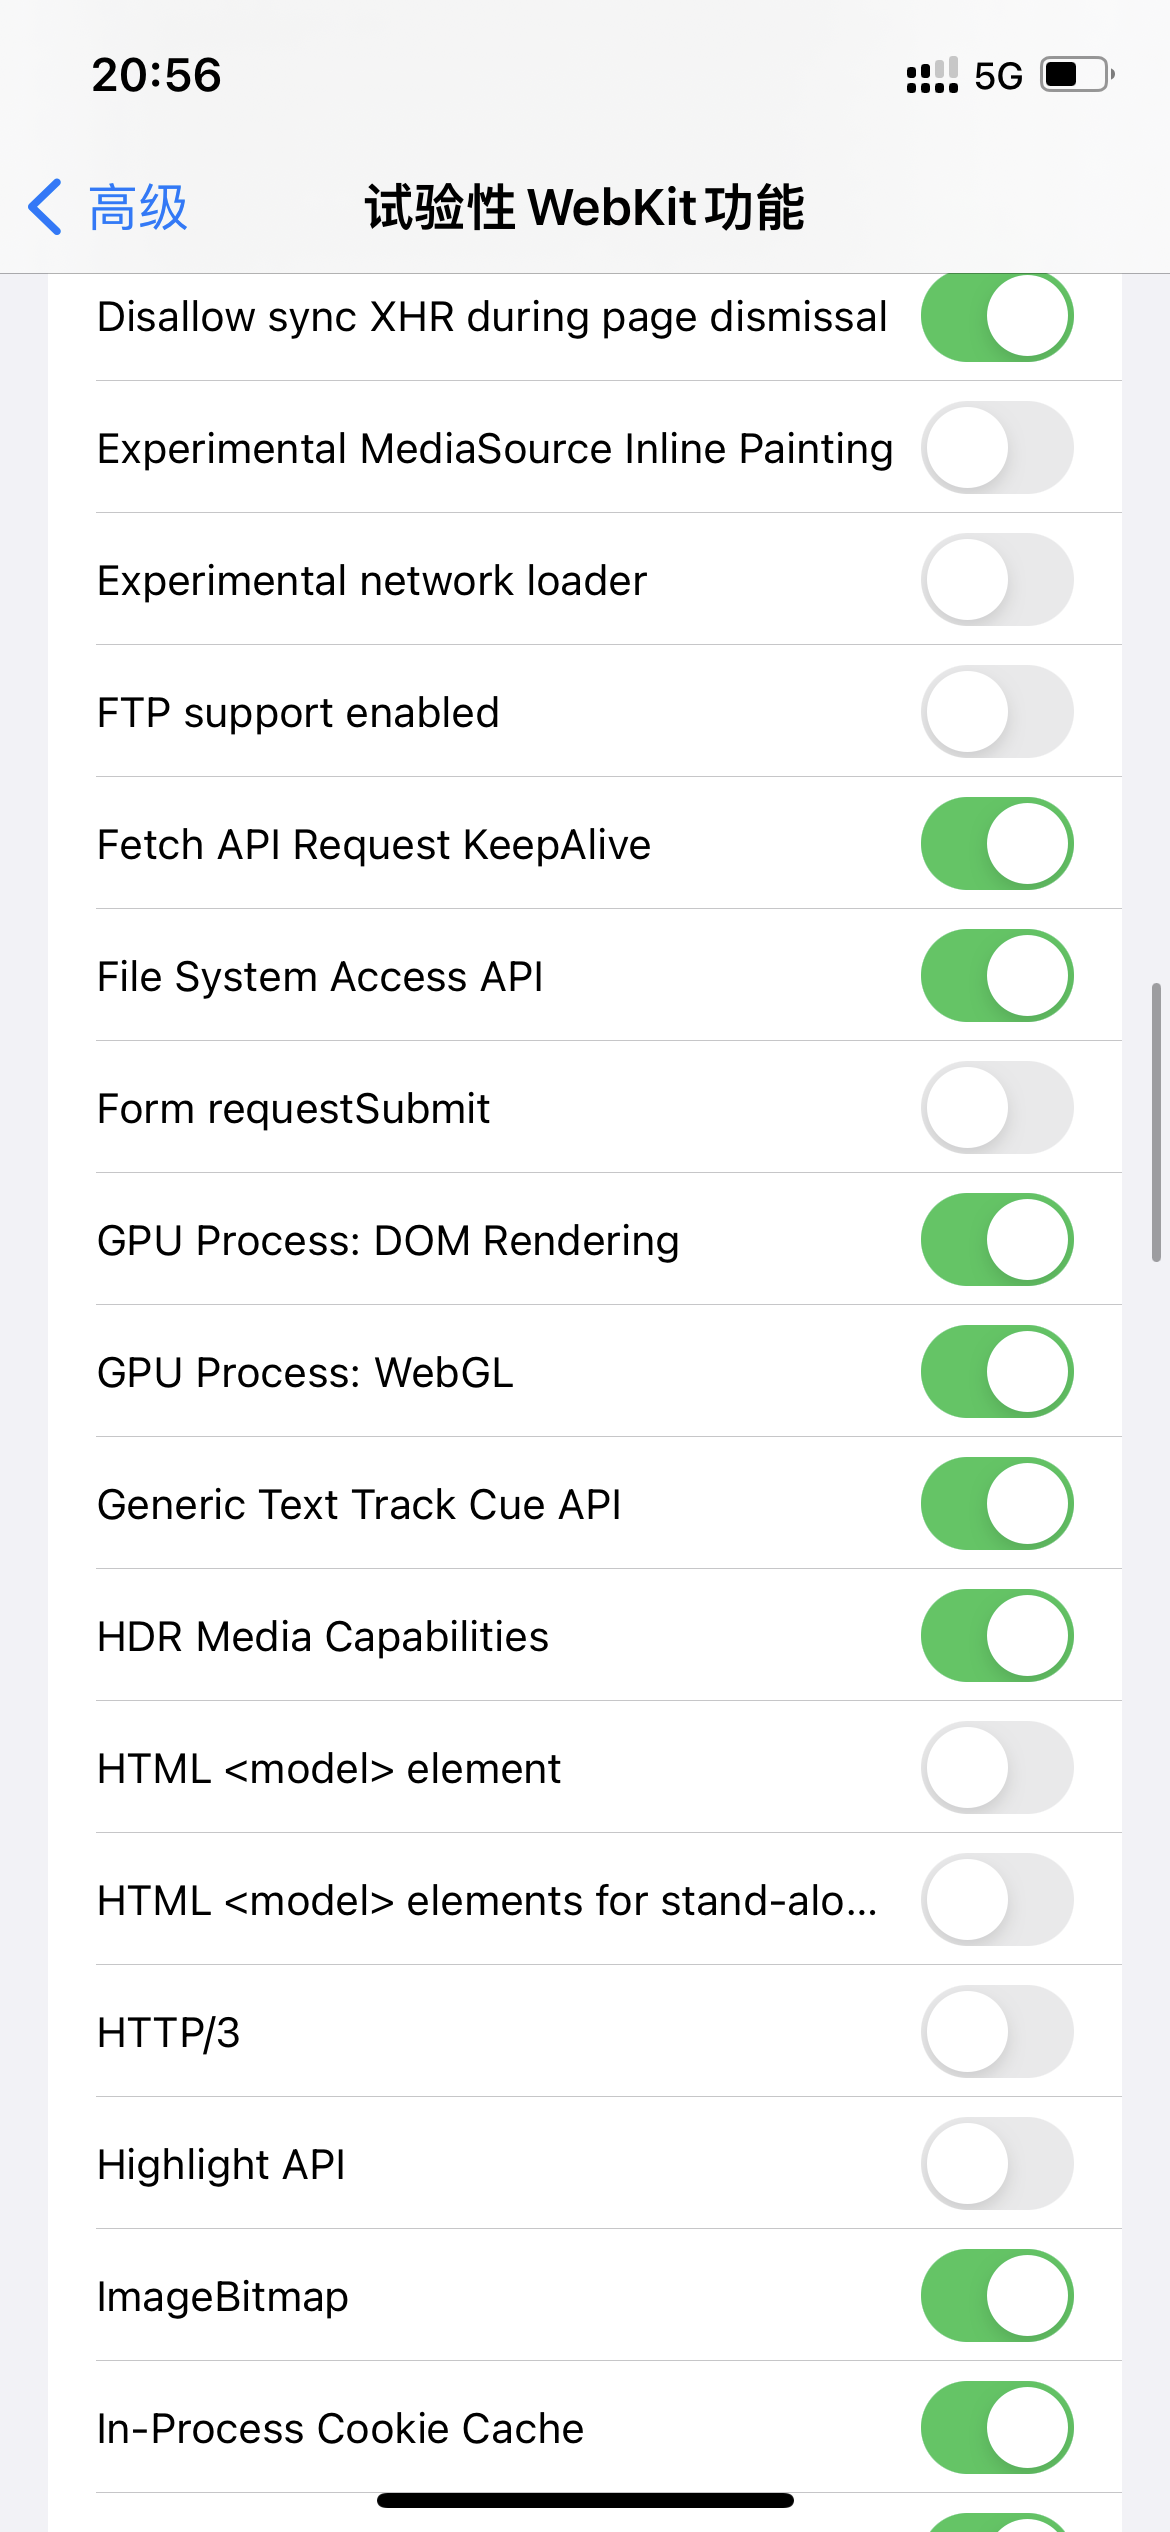Go back to 高级 settings
This screenshot has height=2532, width=1170.
point(137,208)
